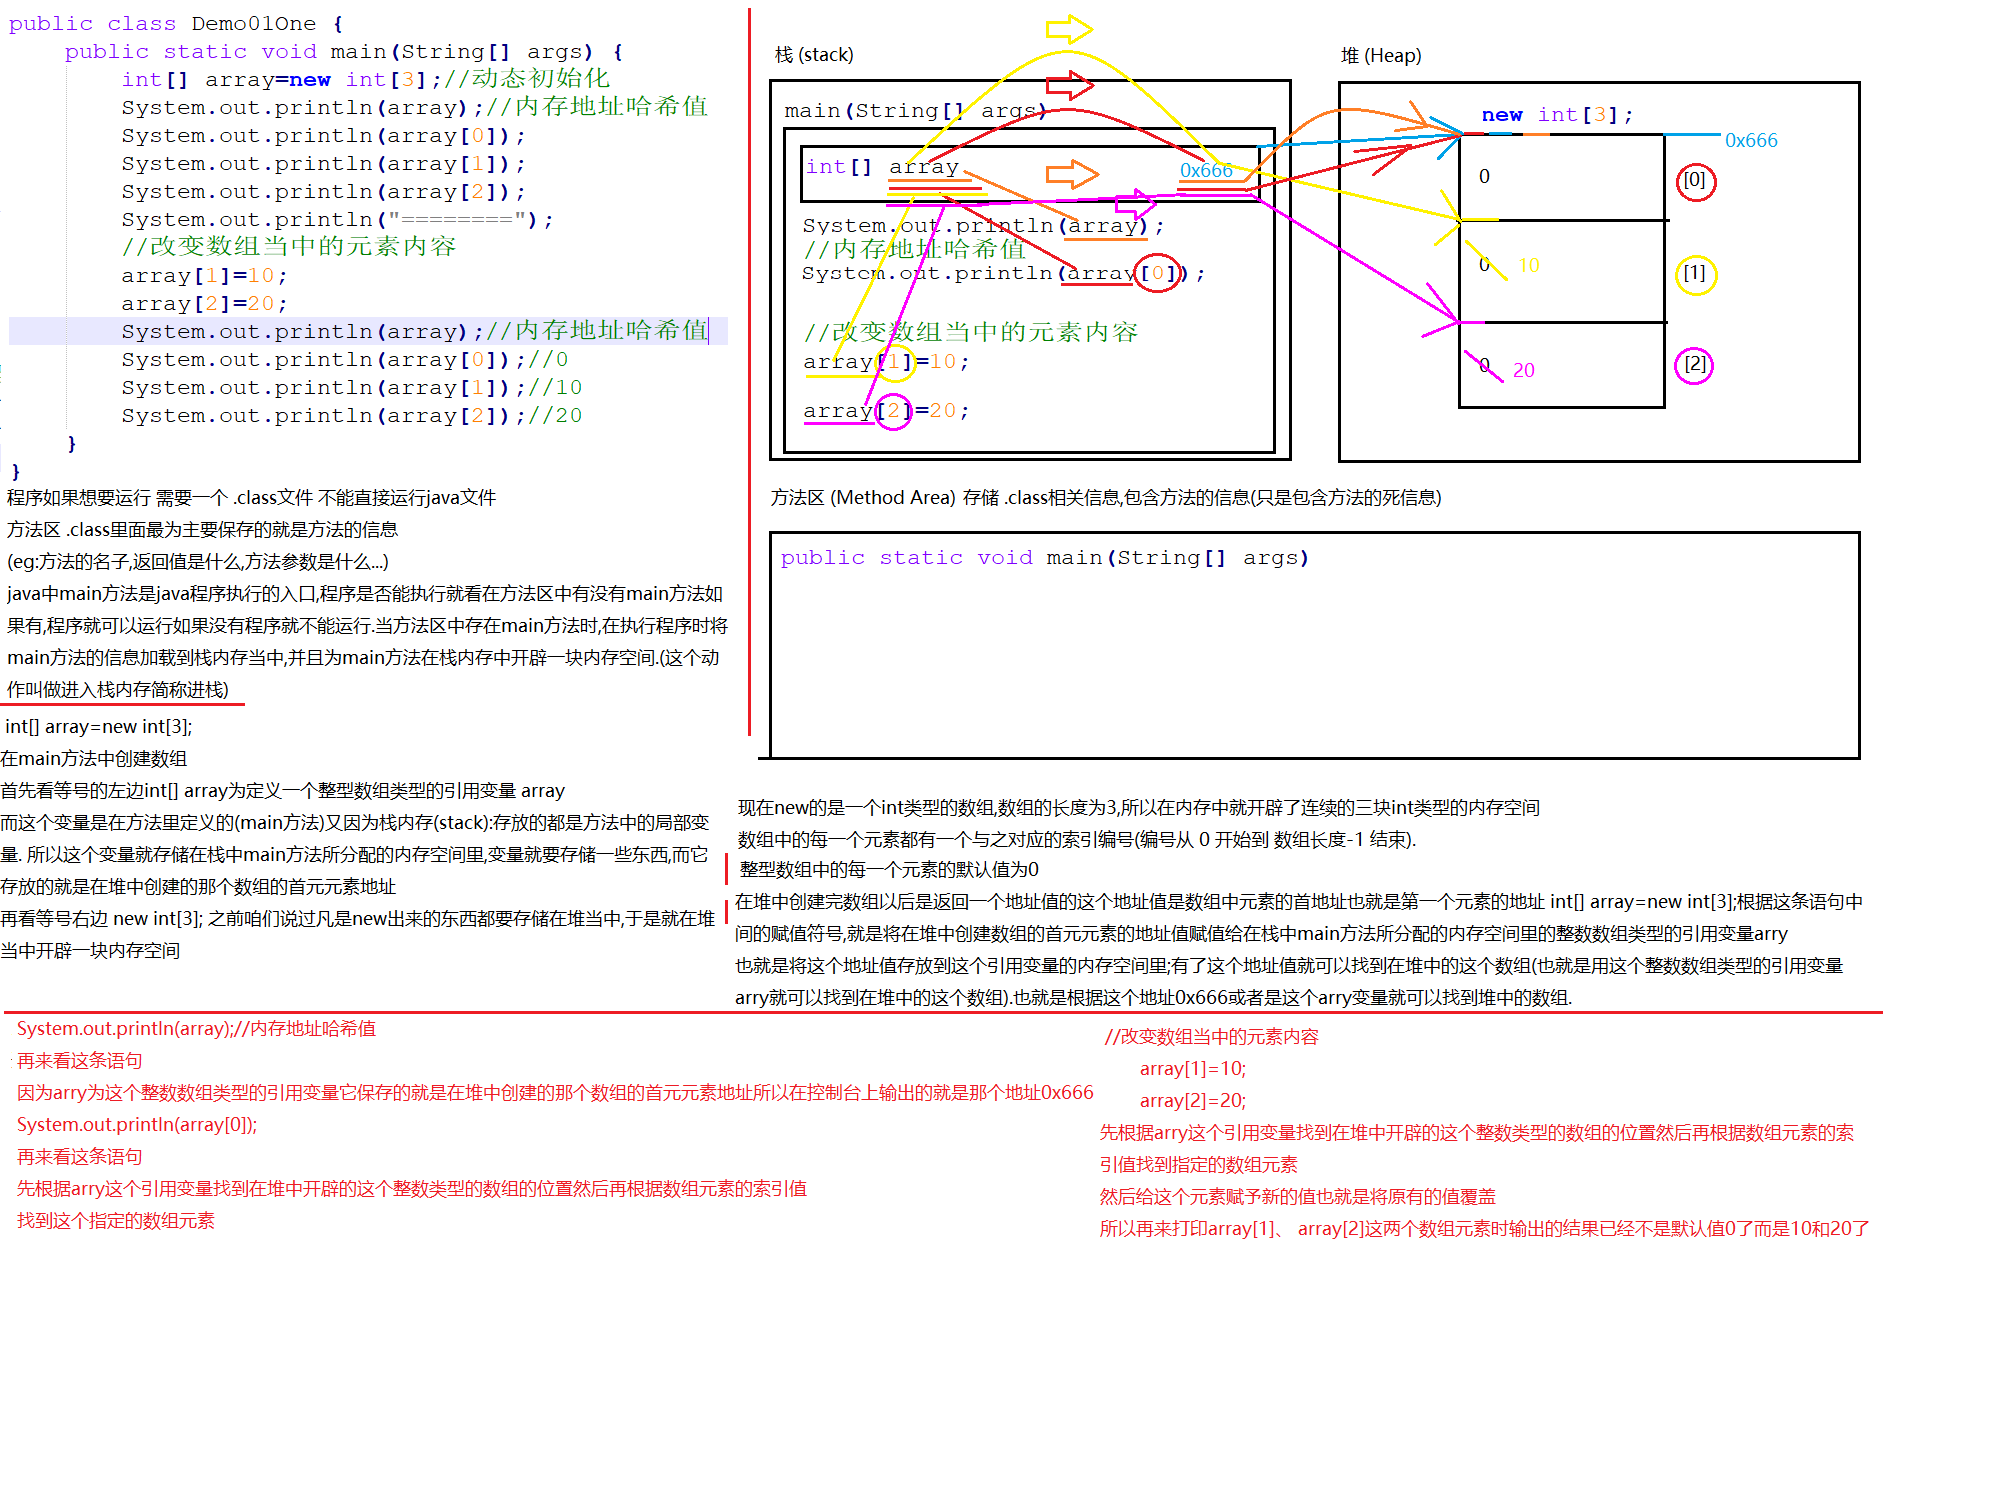
Task: Click the magenta value 20 in the heap cell
Action: pyautogui.click(x=1523, y=371)
